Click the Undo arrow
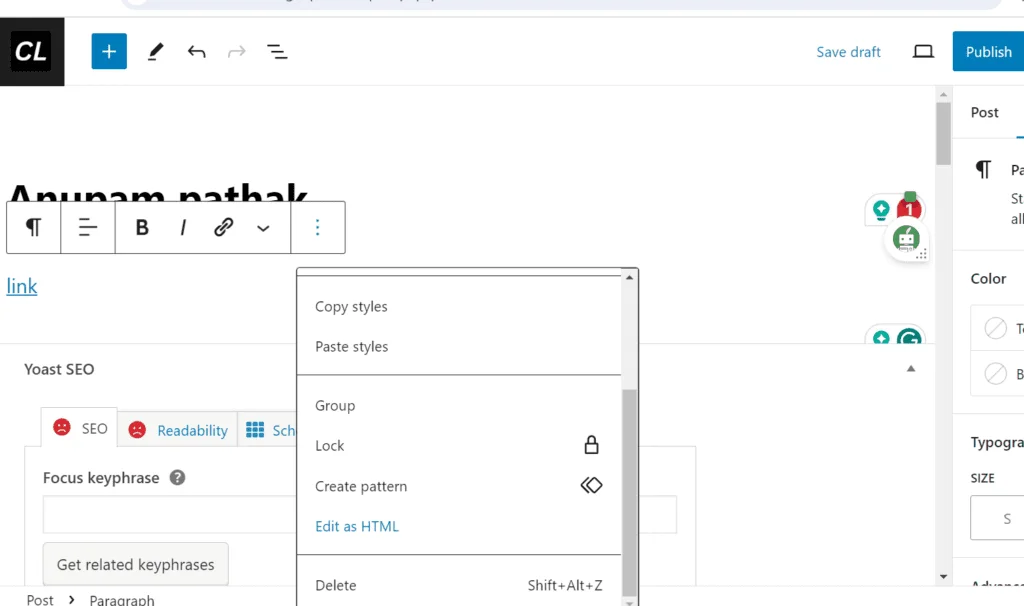The image size is (1024, 606). click(x=196, y=52)
